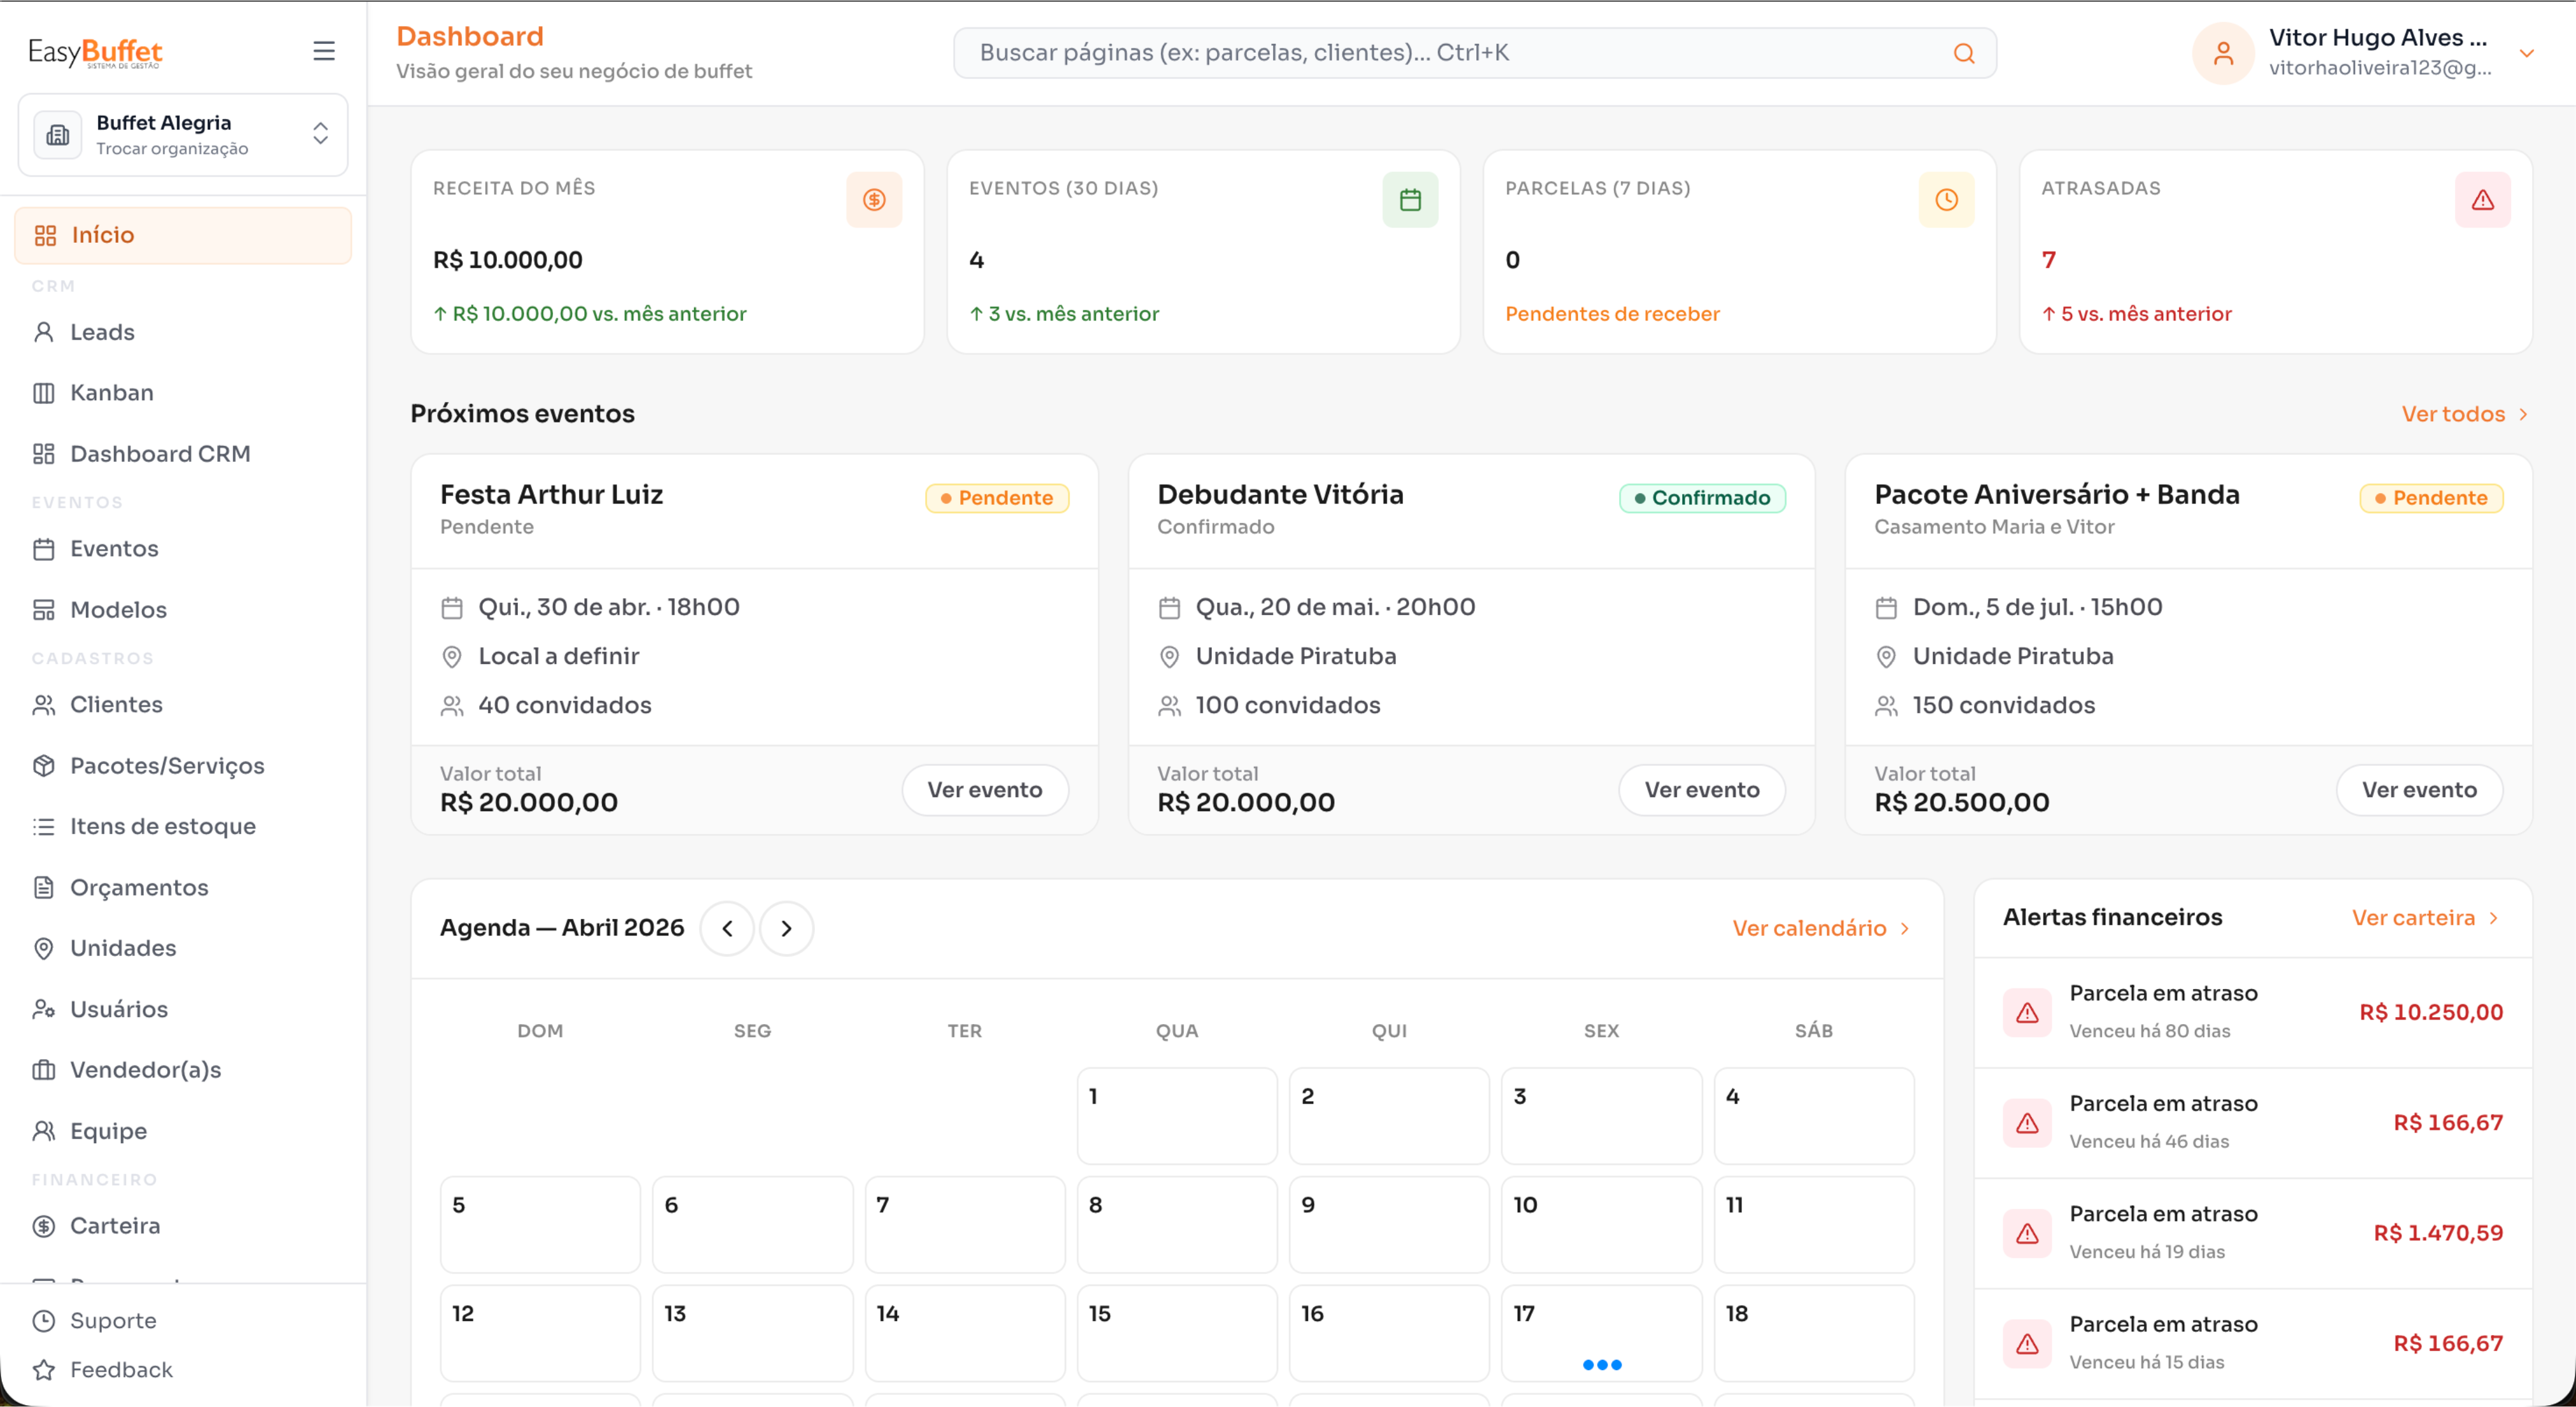Image resolution: width=2576 pixels, height=1407 pixels.
Task: Click the R$ 1.470,59 overdue alert
Action: click(2253, 1234)
